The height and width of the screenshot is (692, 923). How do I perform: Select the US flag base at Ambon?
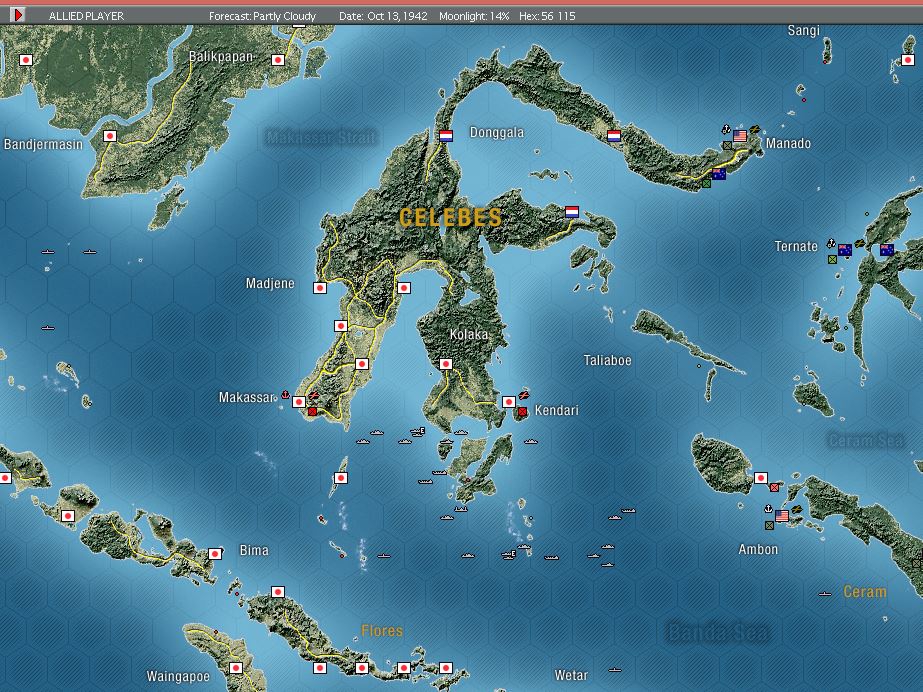click(782, 516)
